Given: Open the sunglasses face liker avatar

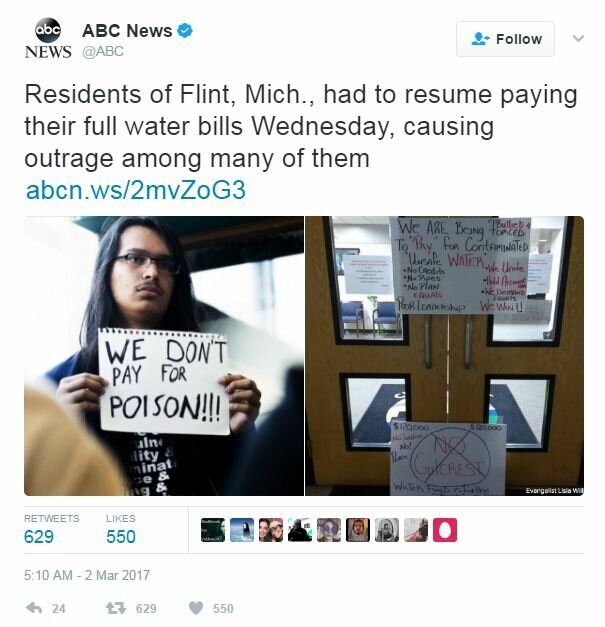Looking at the screenshot, I should (x=329, y=530).
